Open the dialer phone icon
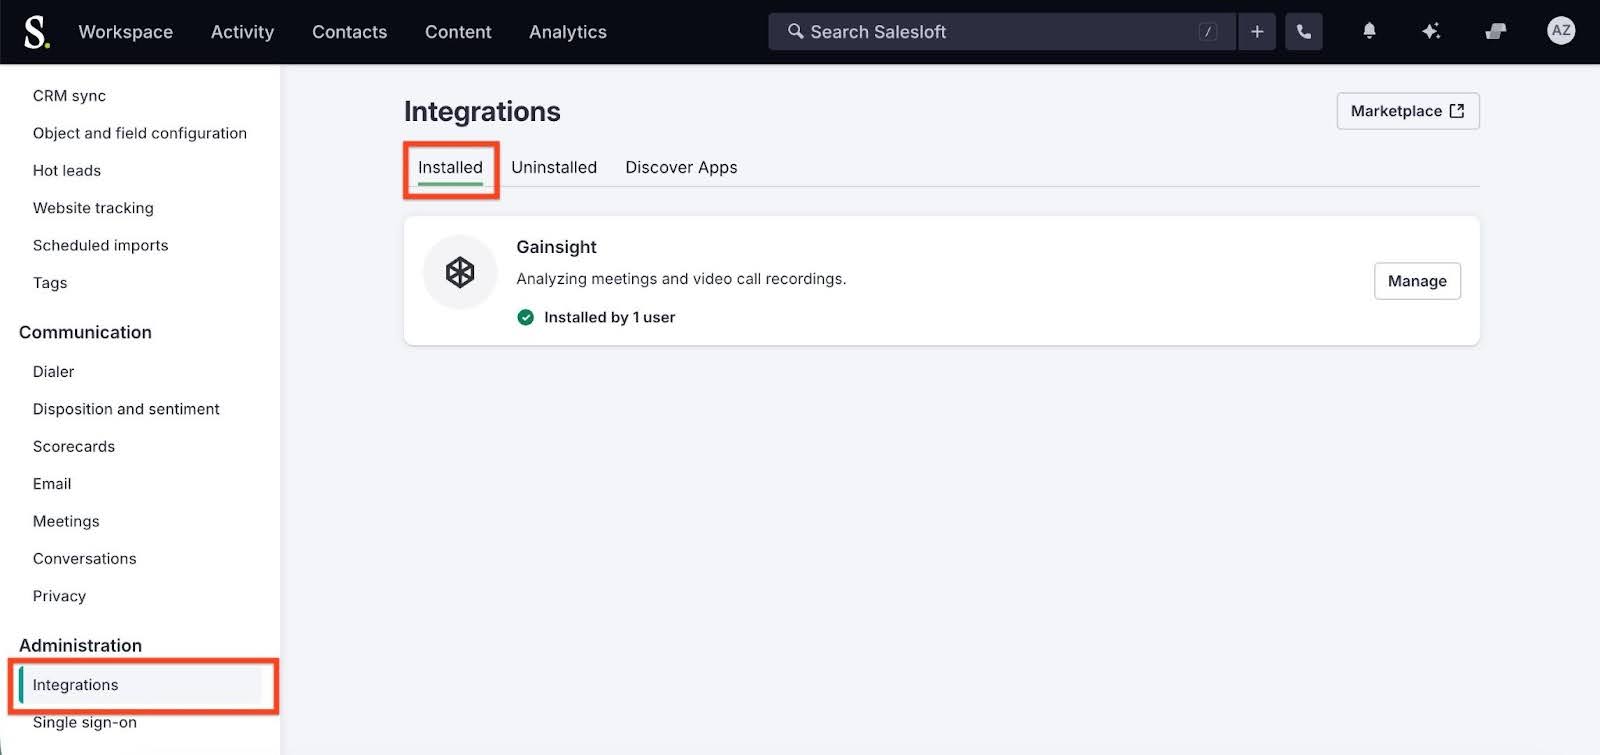This screenshot has width=1600, height=755. pyautogui.click(x=1304, y=32)
